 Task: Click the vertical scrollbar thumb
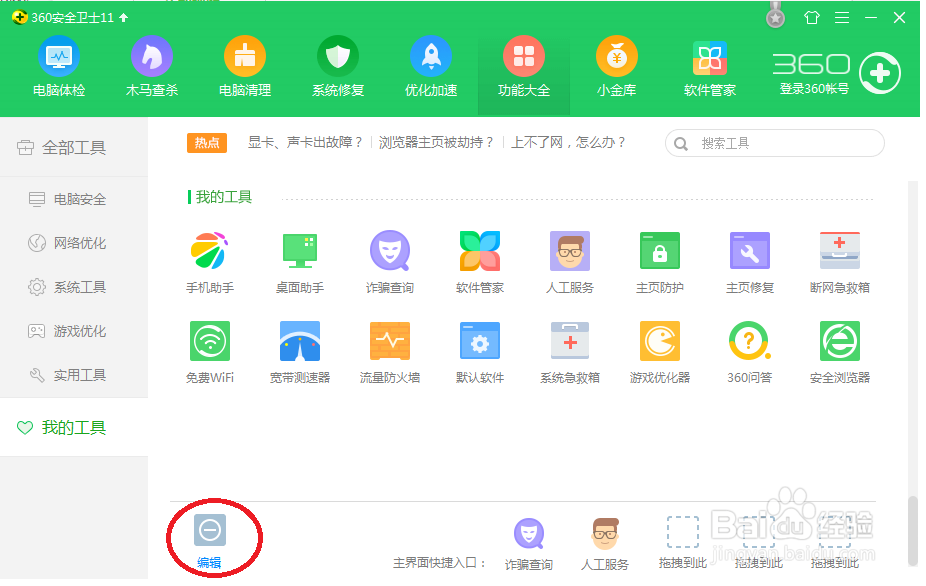913,530
